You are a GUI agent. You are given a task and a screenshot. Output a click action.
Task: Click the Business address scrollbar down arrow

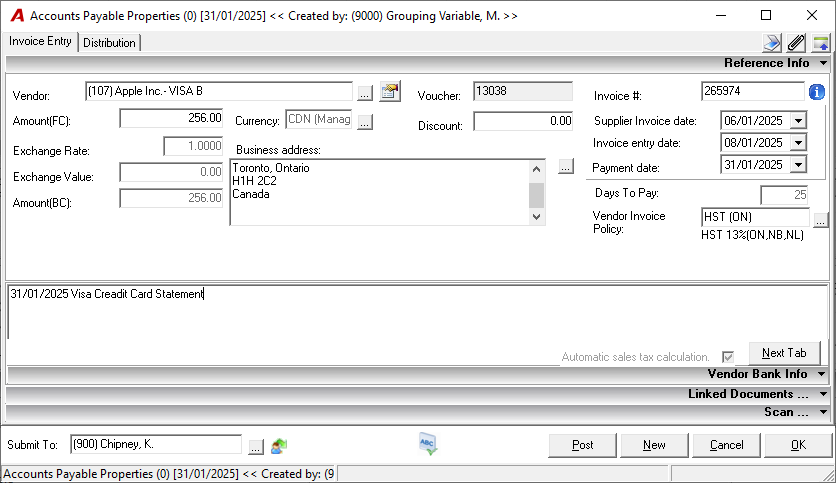(536, 216)
